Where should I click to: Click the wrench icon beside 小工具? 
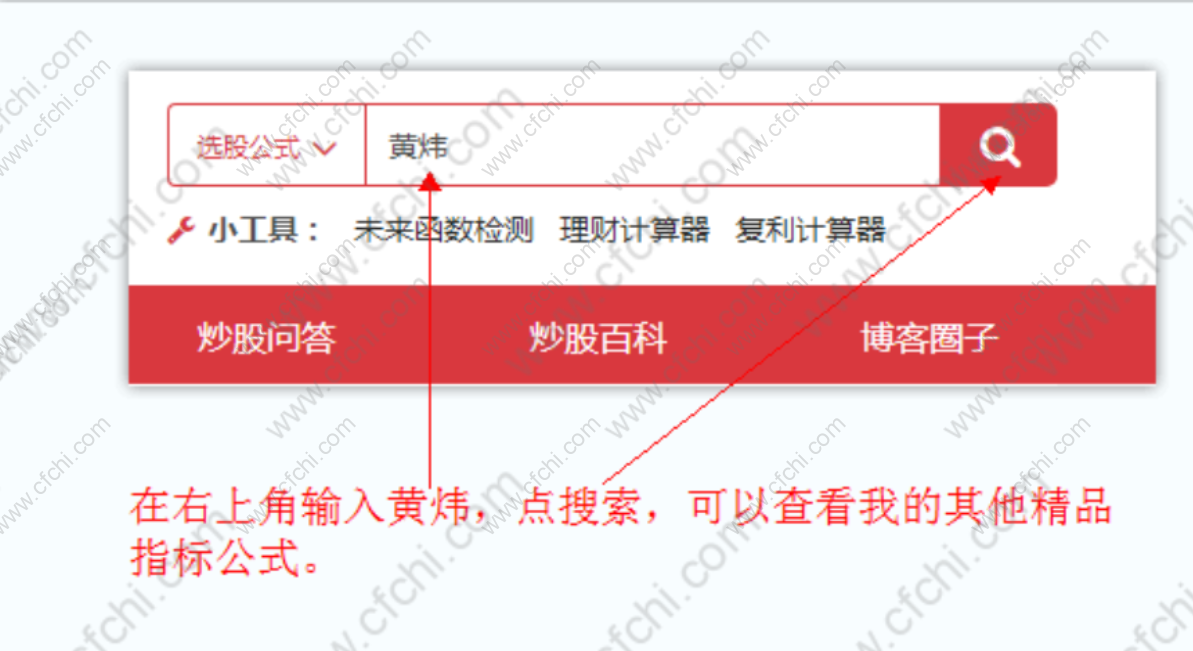(181, 230)
